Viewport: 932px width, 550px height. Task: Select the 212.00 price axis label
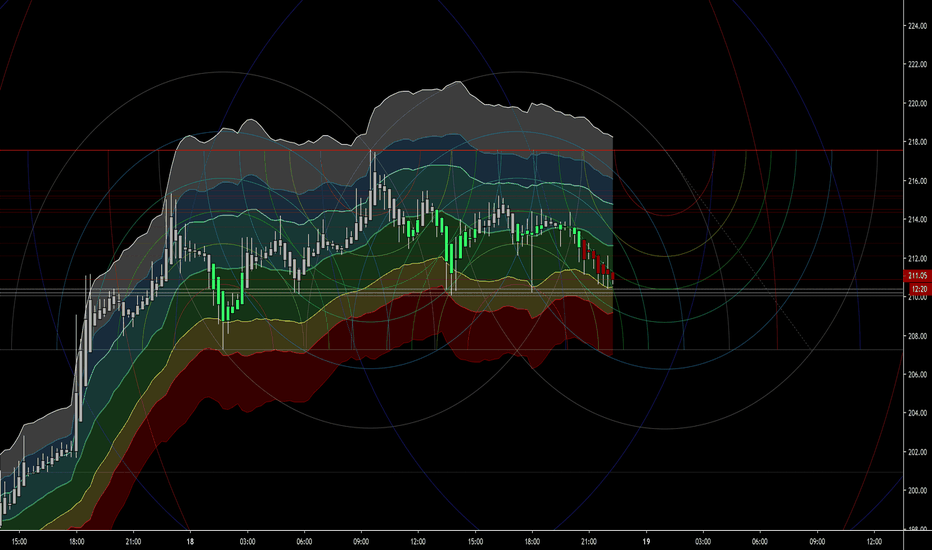[917, 259]
